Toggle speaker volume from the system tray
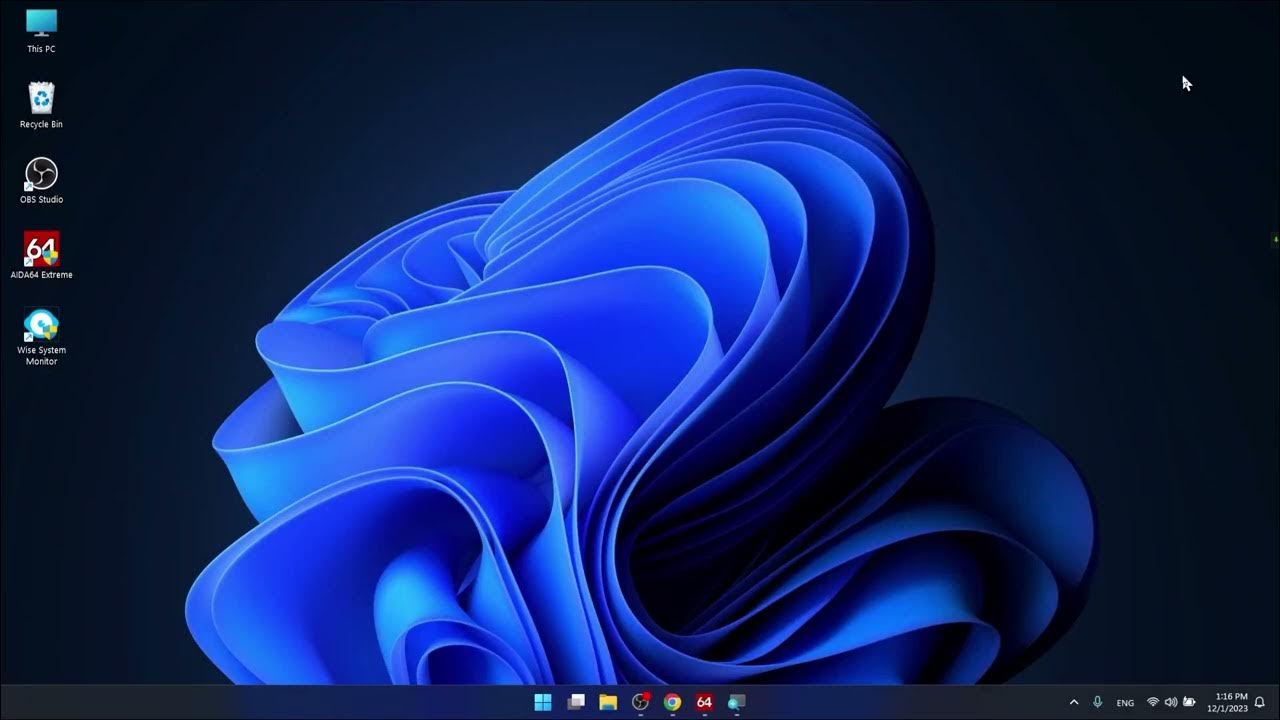 pos(1170,702)
